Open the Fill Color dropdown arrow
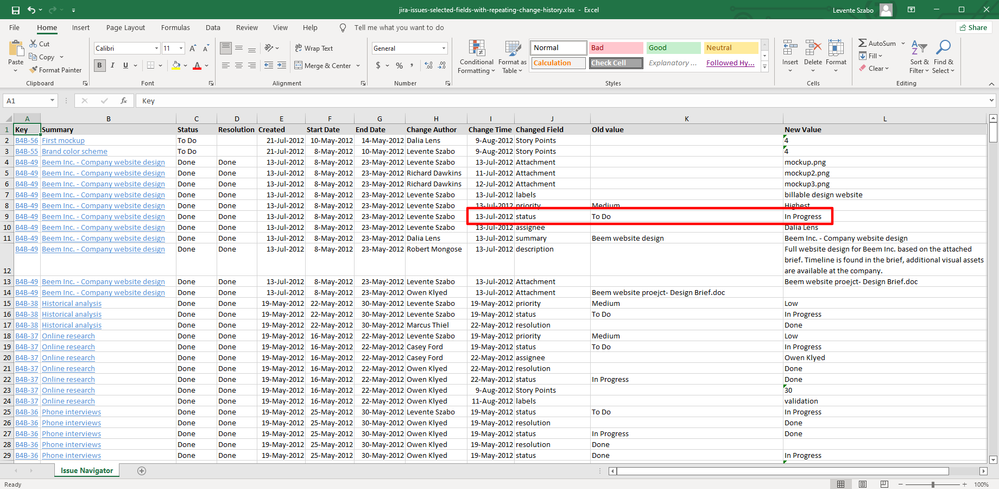 184,66
